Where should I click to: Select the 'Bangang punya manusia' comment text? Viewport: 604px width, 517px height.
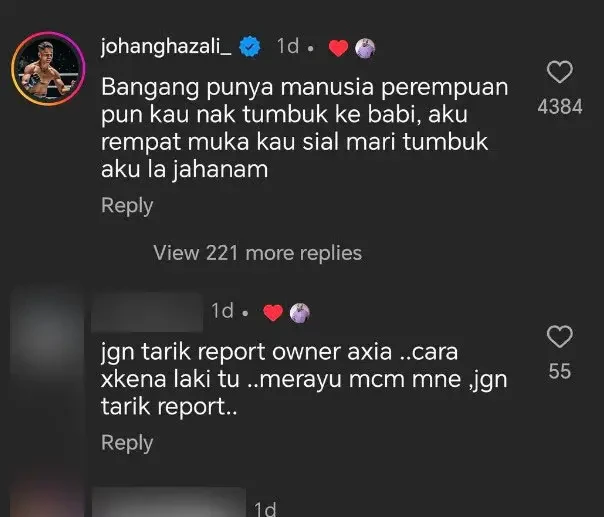(x=305, y=128)
